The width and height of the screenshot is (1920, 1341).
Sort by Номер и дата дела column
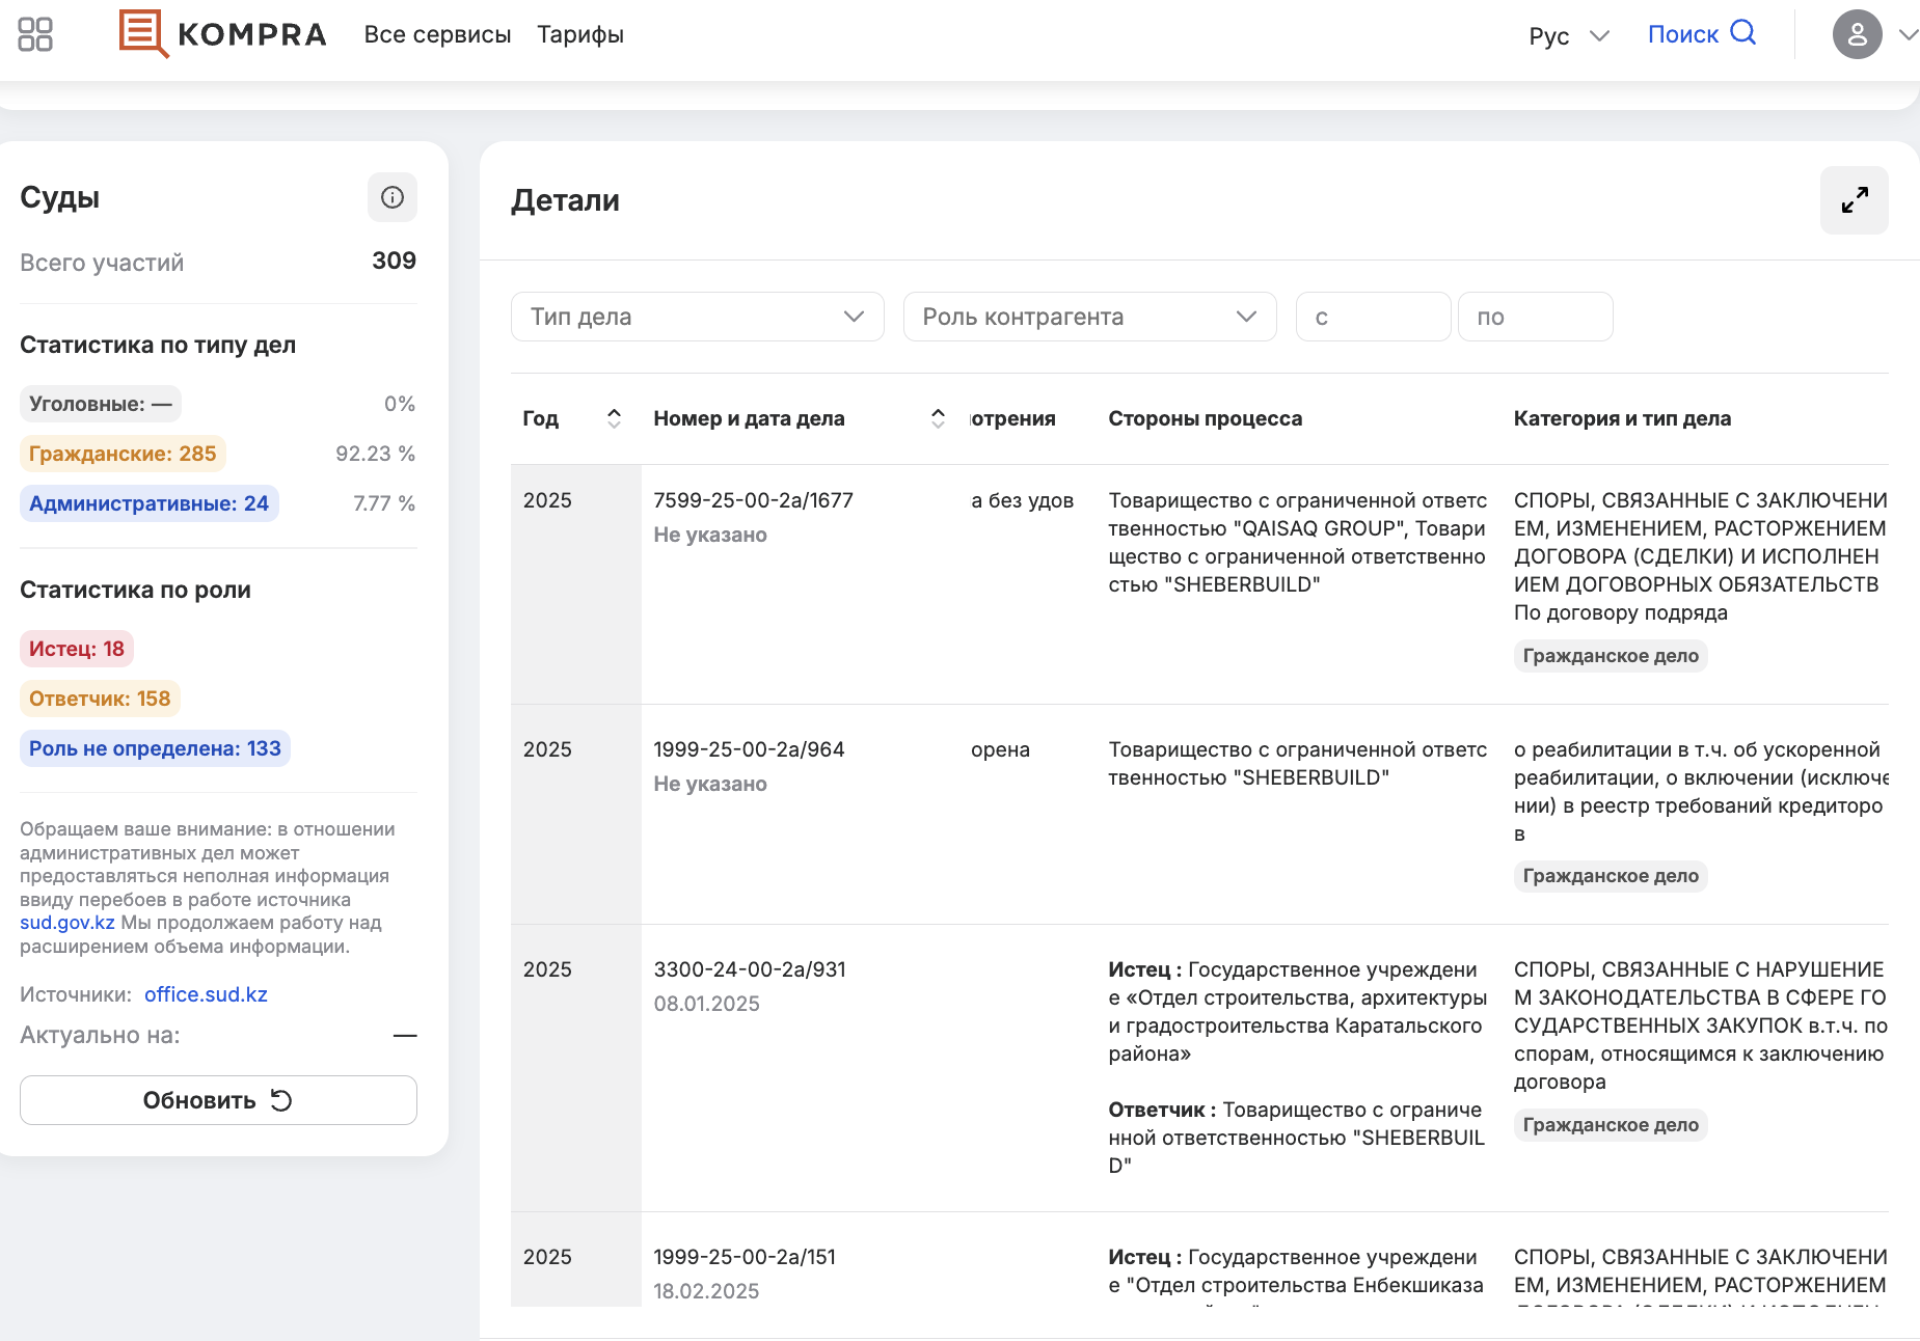(x=937, y=417)
